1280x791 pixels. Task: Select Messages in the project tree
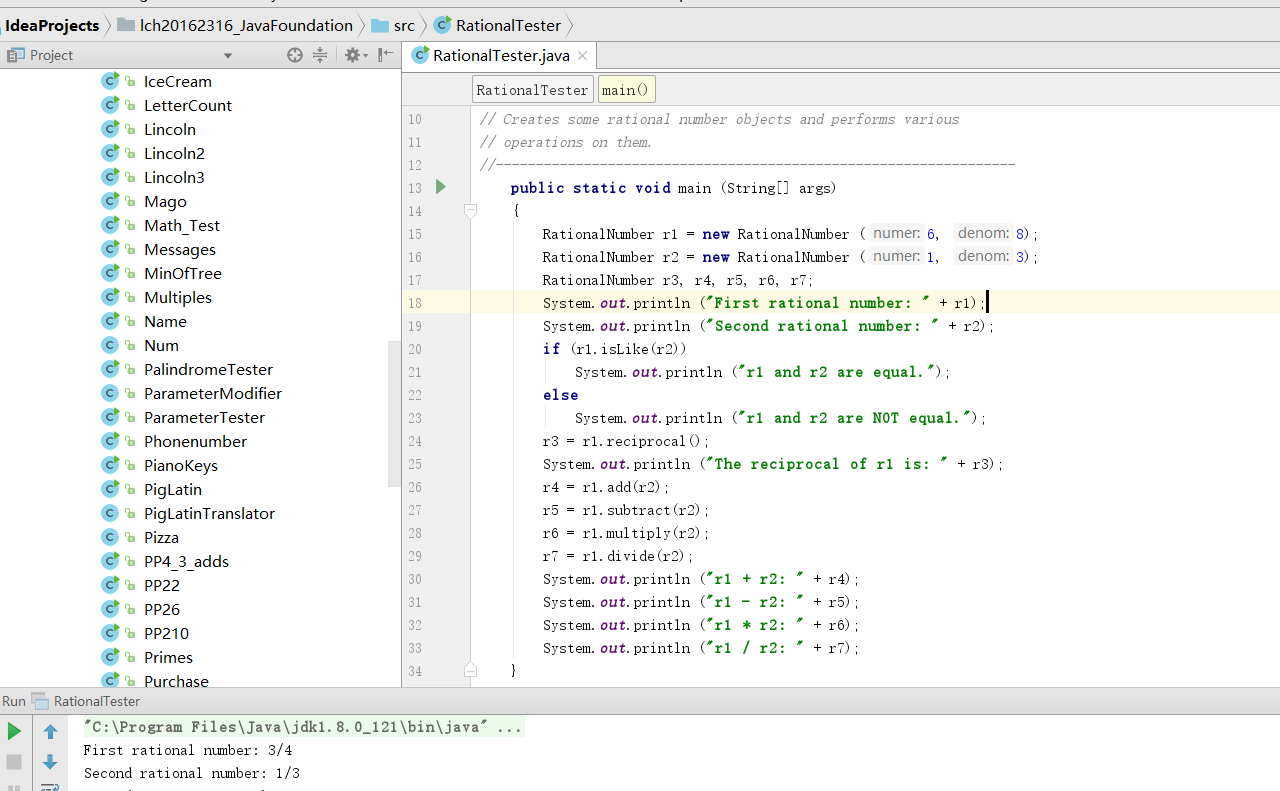[x=180, y=249]
